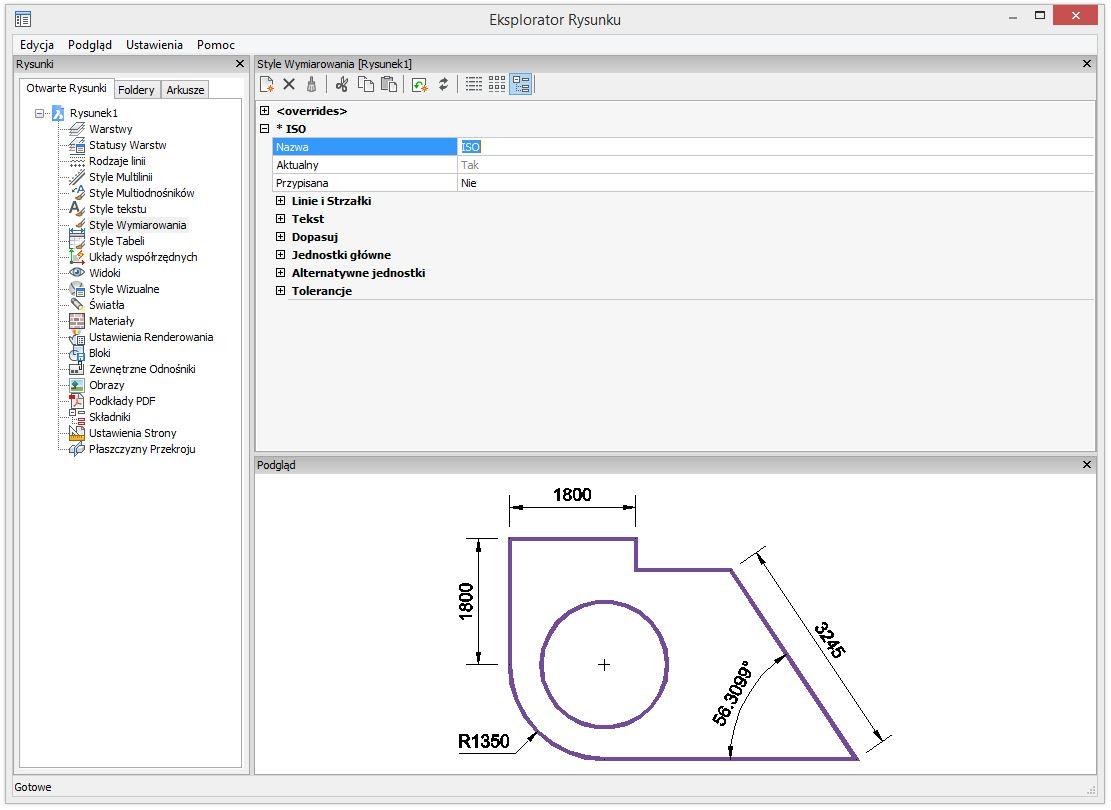The height and width of the screenshot is (810, 1111).
Task: Select Układy współrzędnych item
Action: tap(143, 257)
